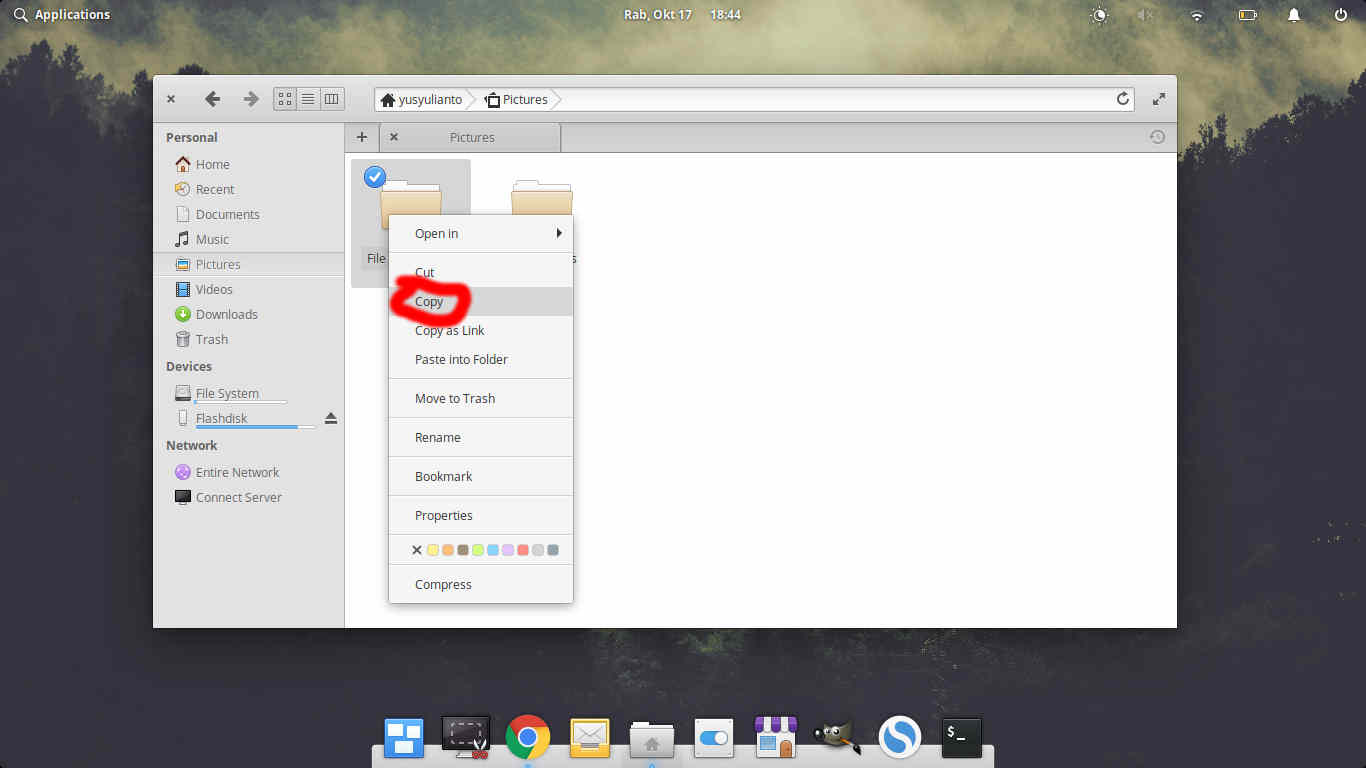Switch to column view
The height and width of the screenshot is (768, 1366).
coord(331,98)
